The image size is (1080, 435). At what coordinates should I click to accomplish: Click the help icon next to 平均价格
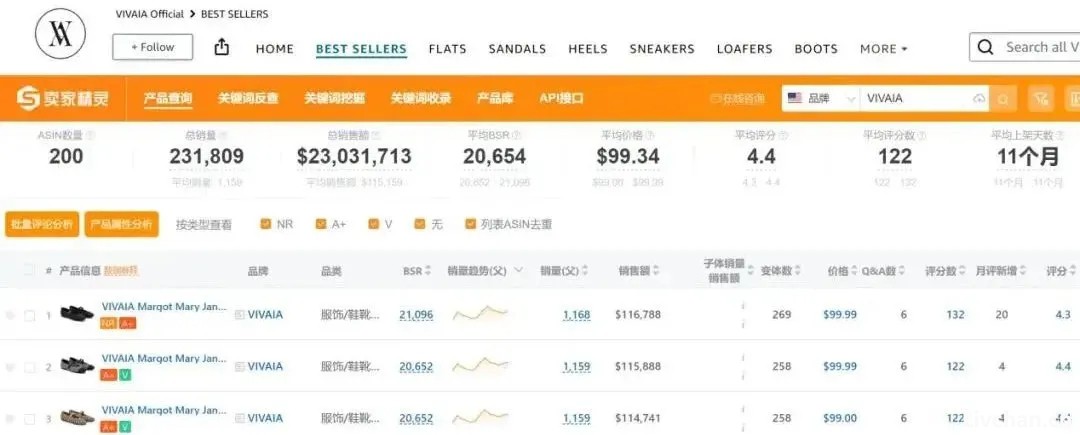[x=650, y=136]
